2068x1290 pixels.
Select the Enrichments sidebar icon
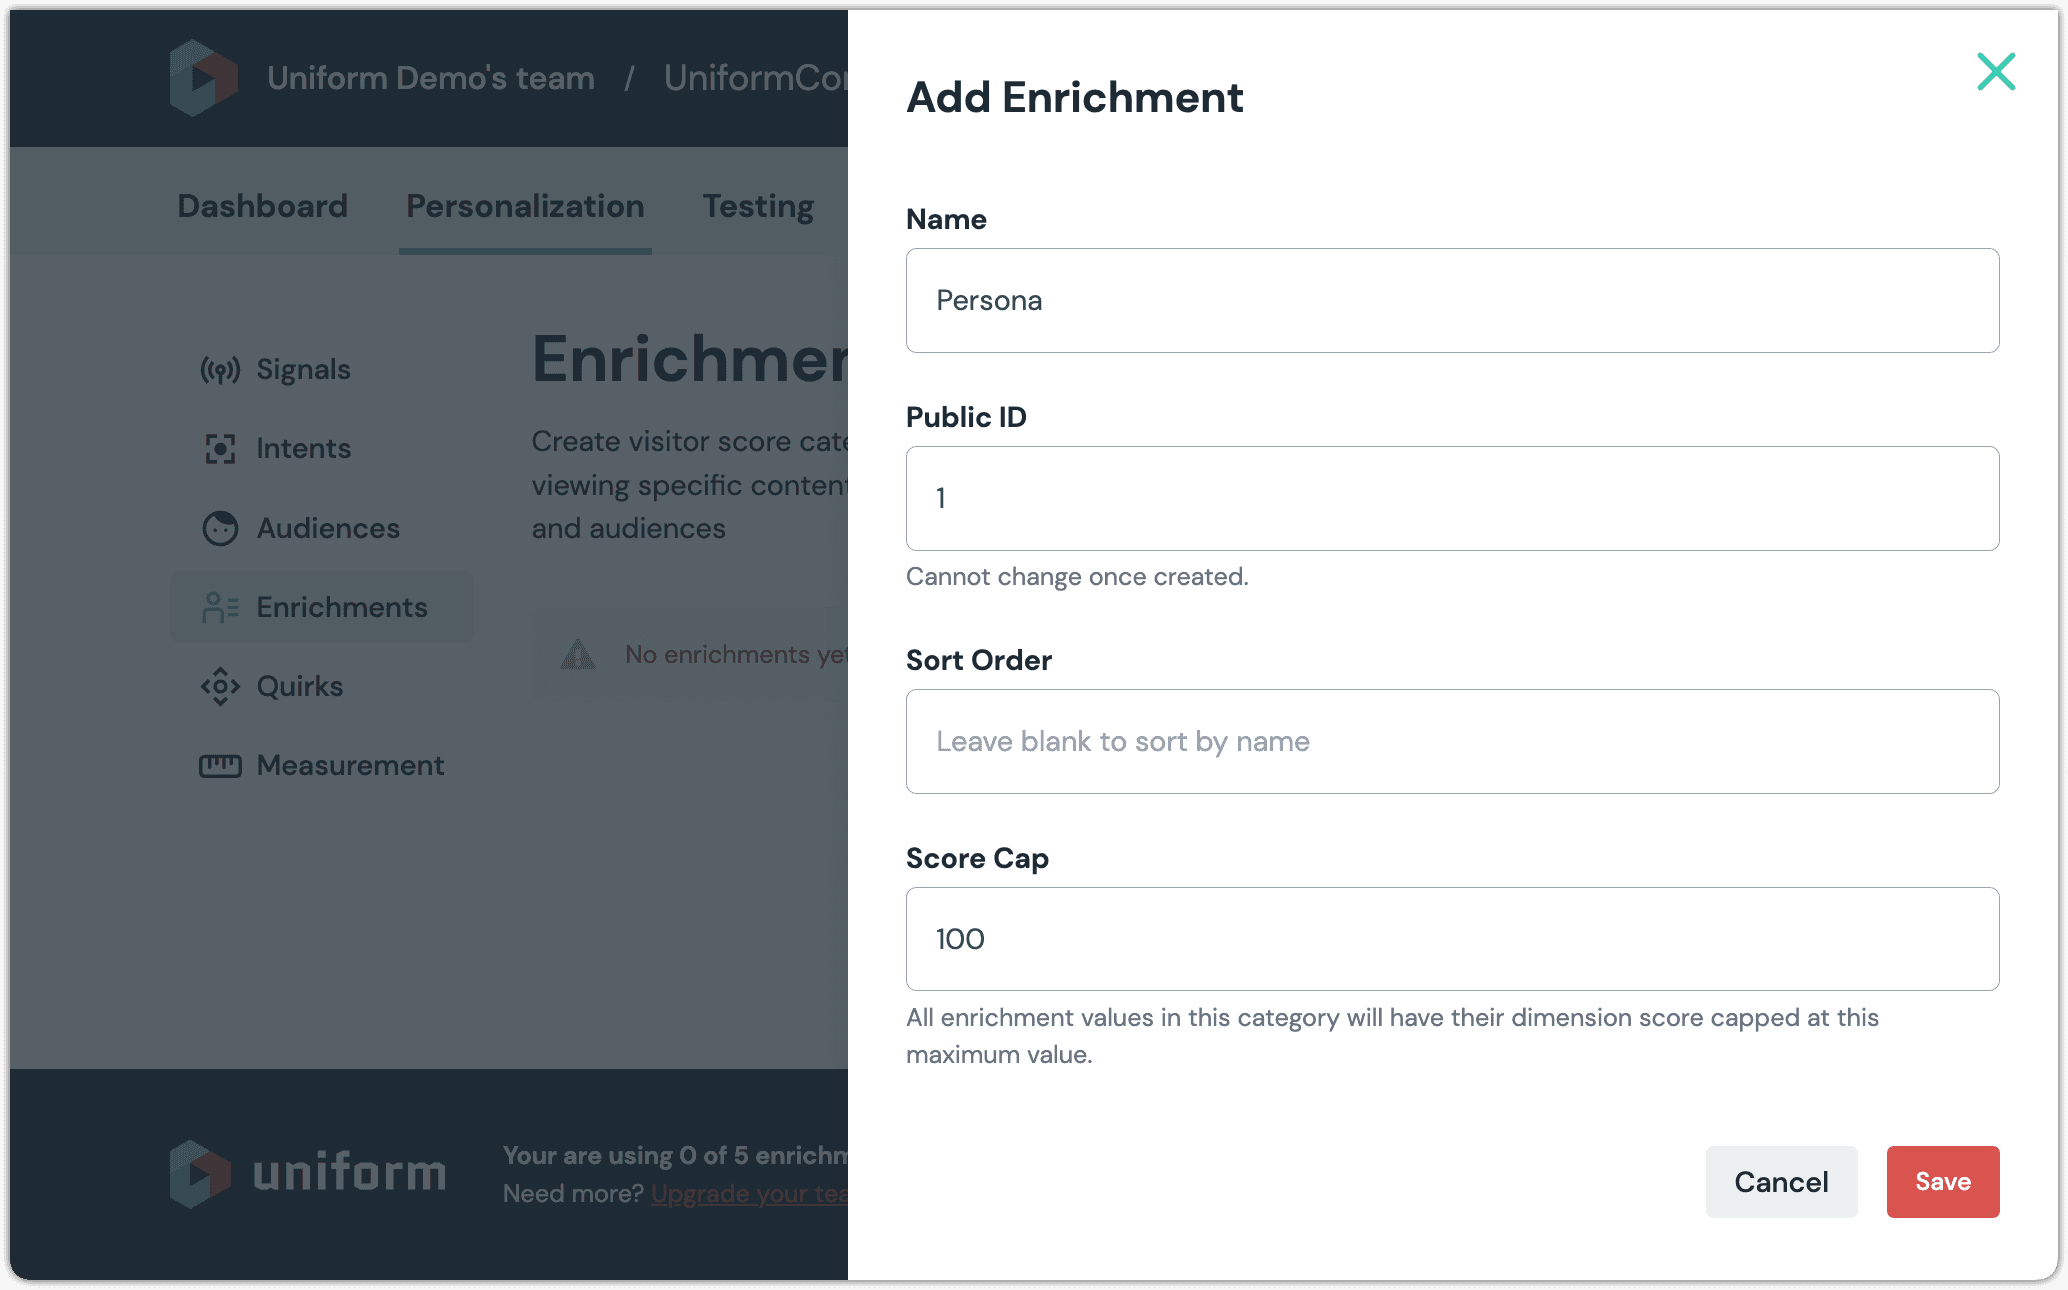coord(220,607)
